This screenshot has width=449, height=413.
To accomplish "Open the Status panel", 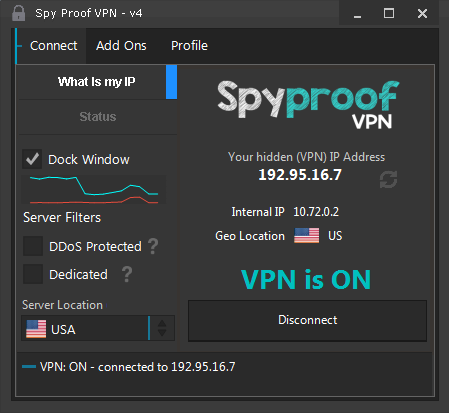I will [x=98, y=117].
